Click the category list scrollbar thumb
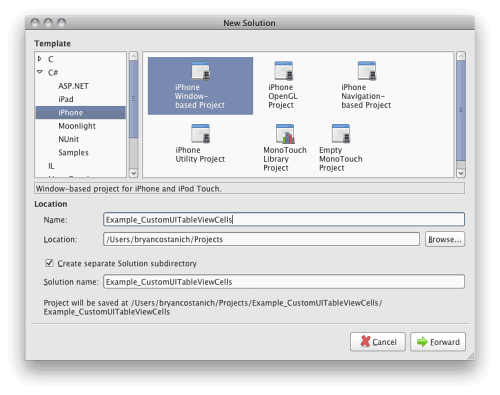 133,99
